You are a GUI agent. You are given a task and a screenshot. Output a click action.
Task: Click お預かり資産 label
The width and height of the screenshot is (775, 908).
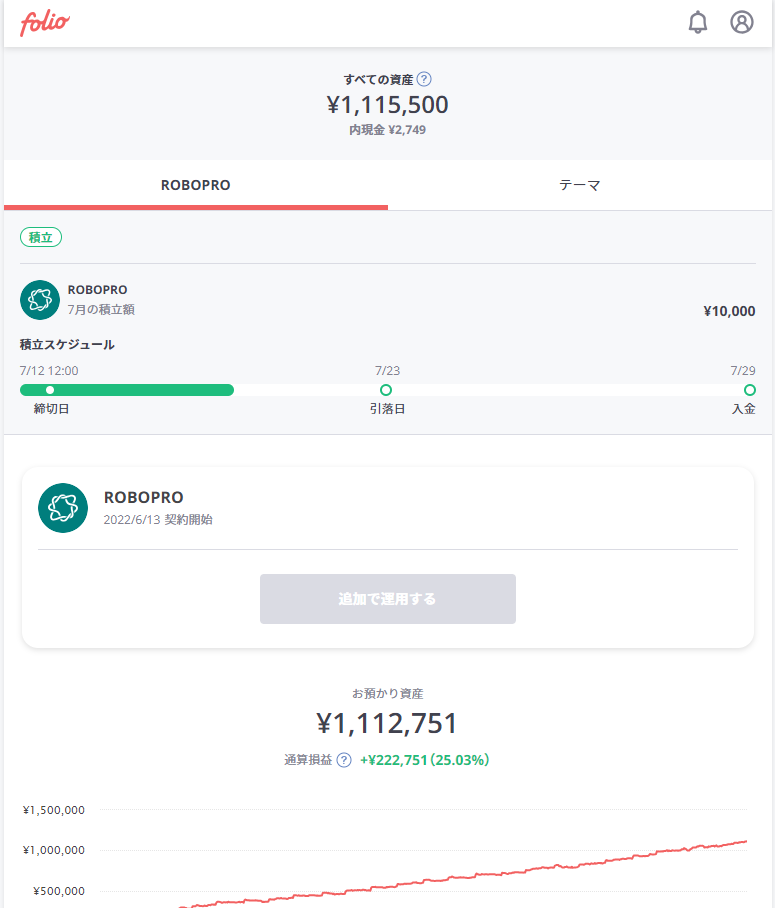[x=388, y=693]
